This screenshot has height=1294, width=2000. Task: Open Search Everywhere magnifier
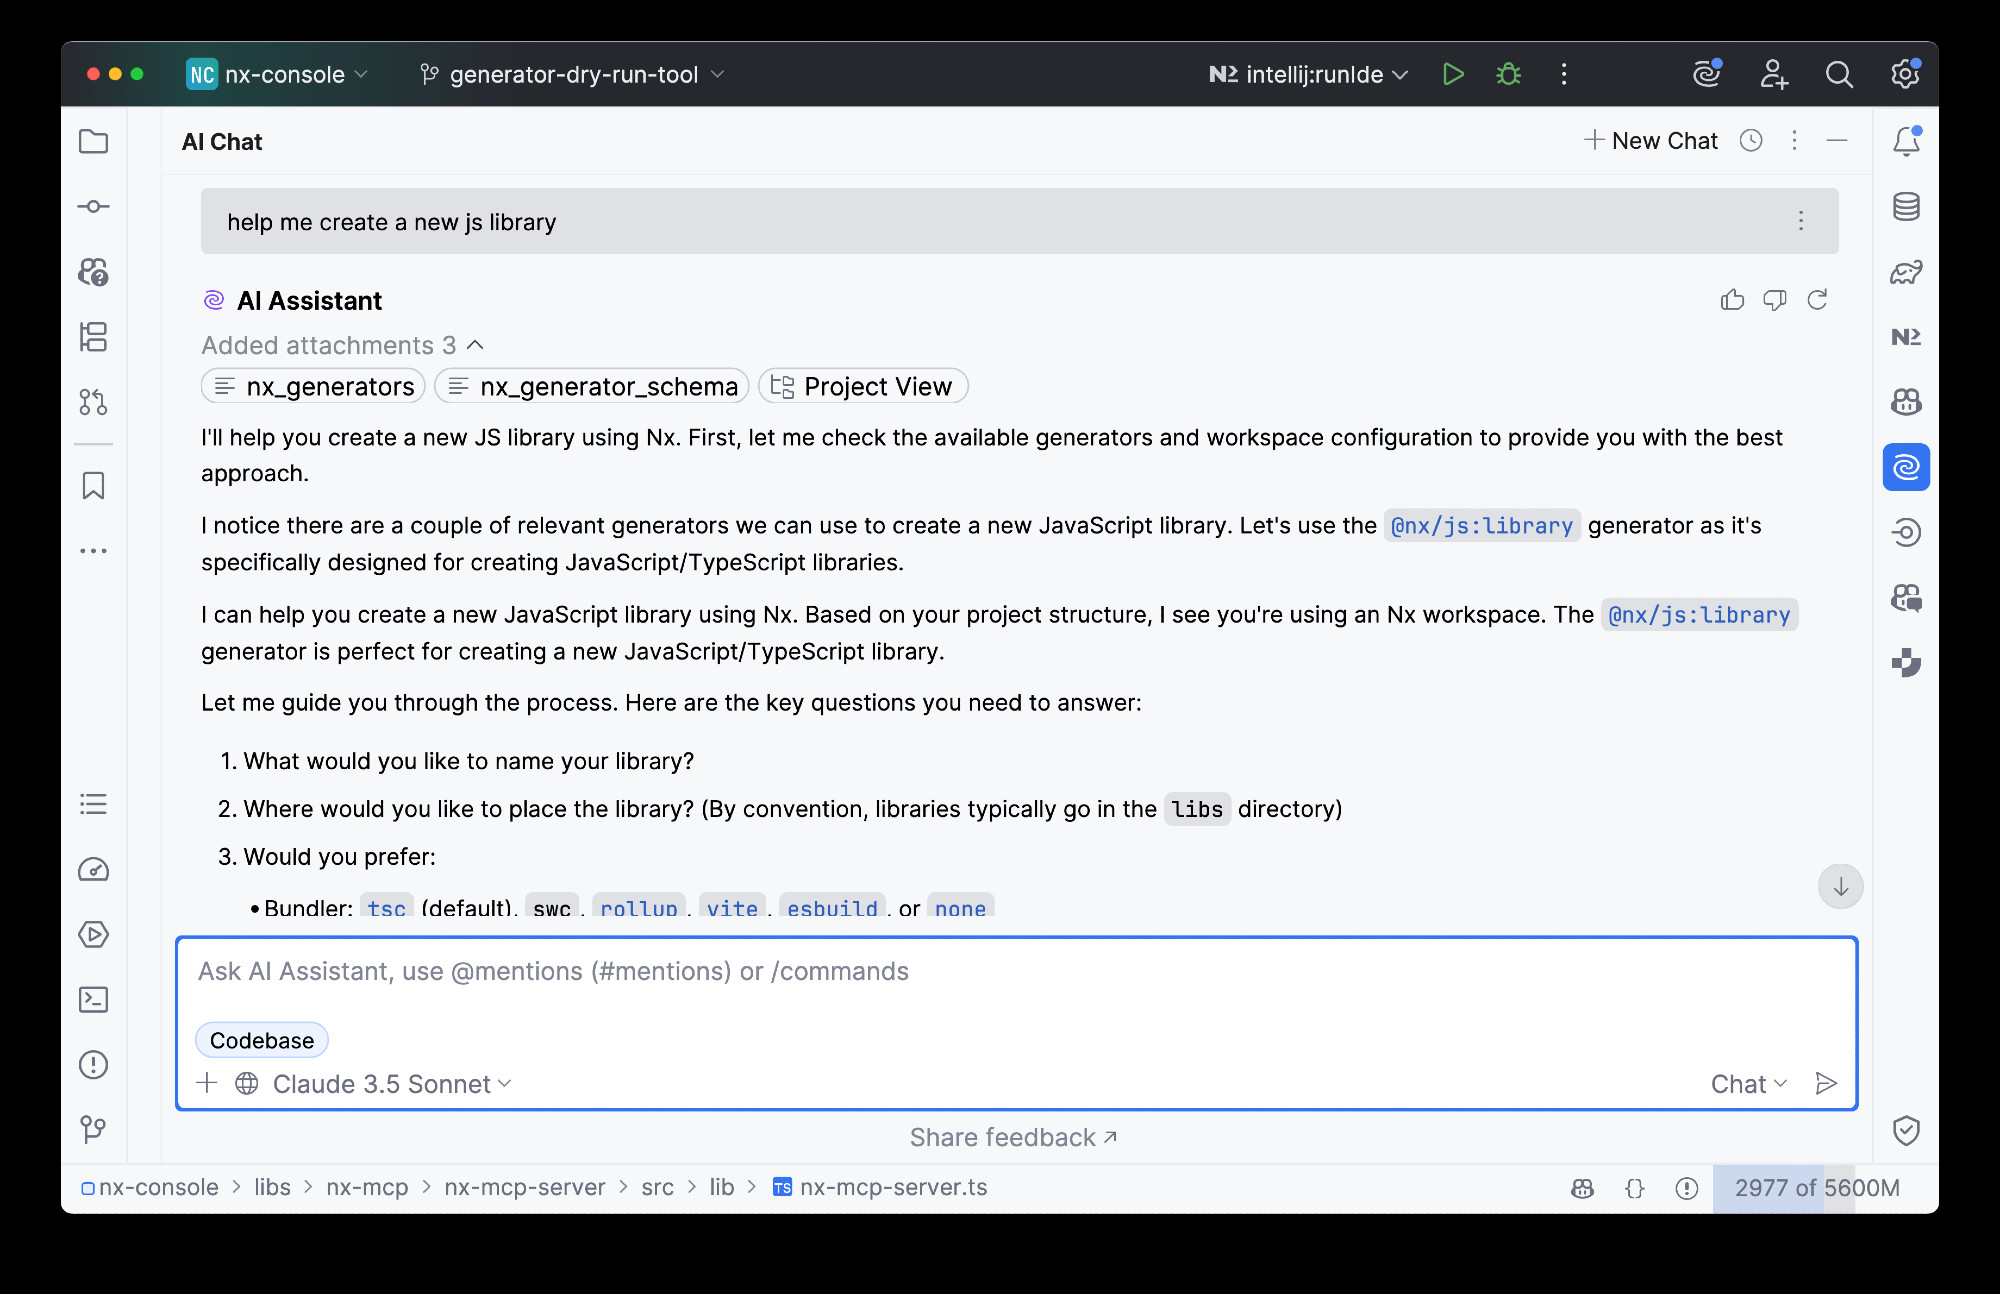(x=1838, y=74)
